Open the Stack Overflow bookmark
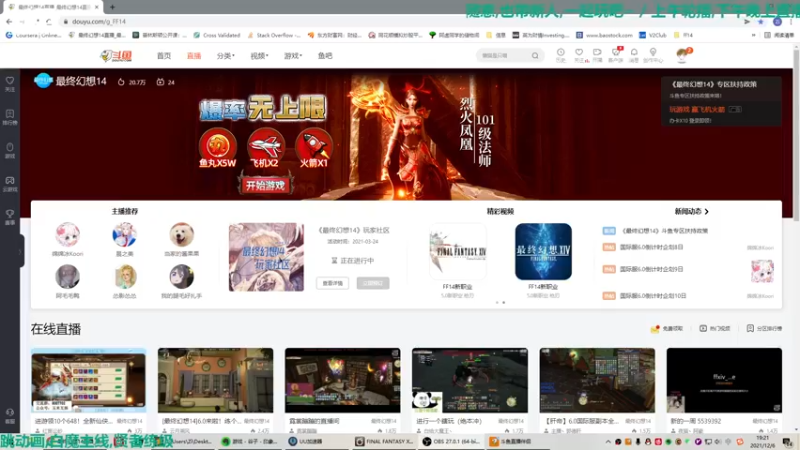 (274, 35)
